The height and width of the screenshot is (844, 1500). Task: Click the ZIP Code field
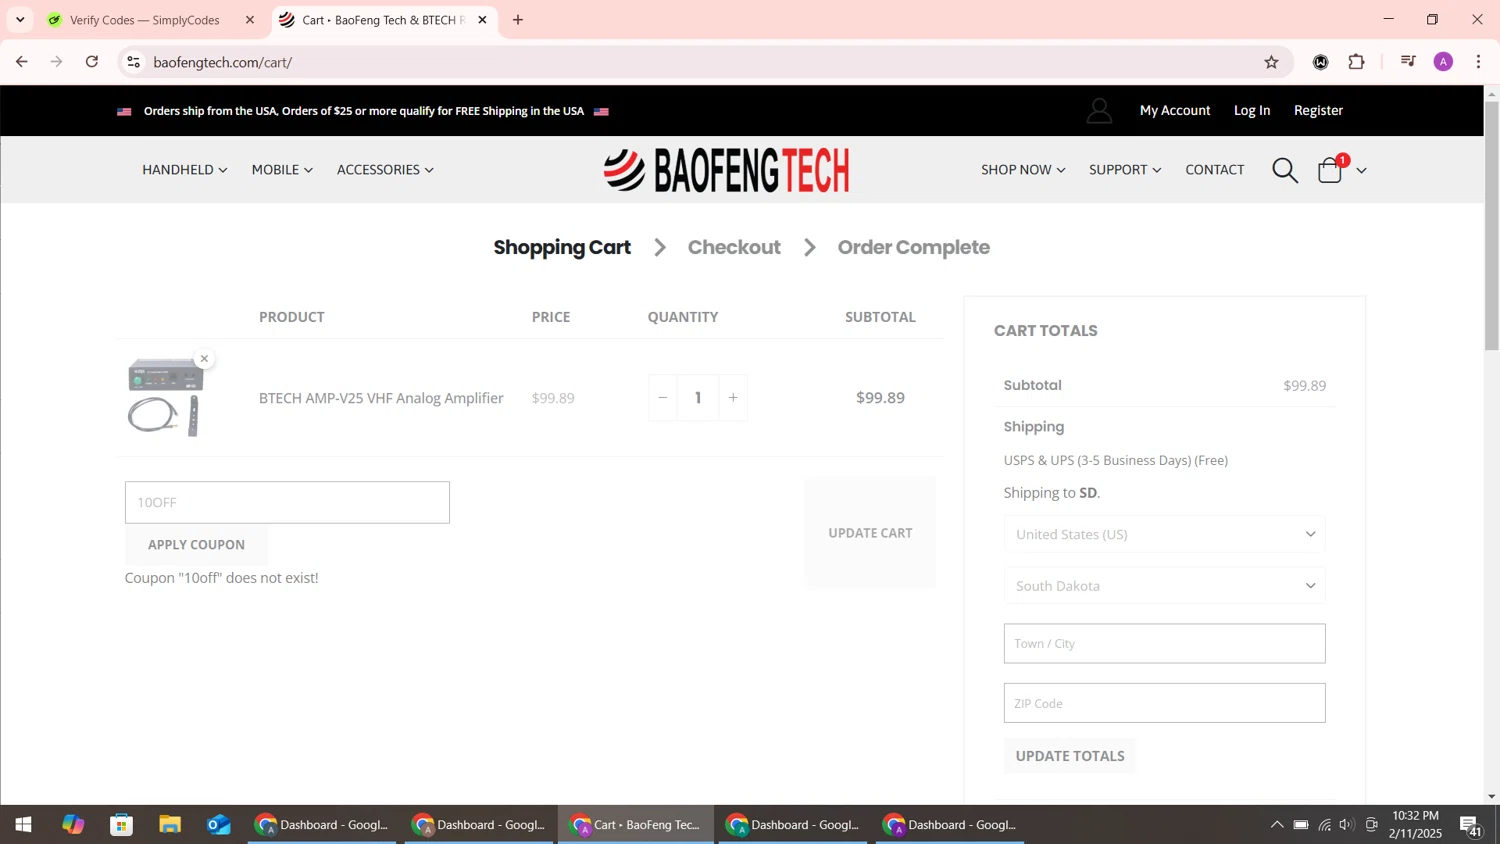coord(1165,703)
